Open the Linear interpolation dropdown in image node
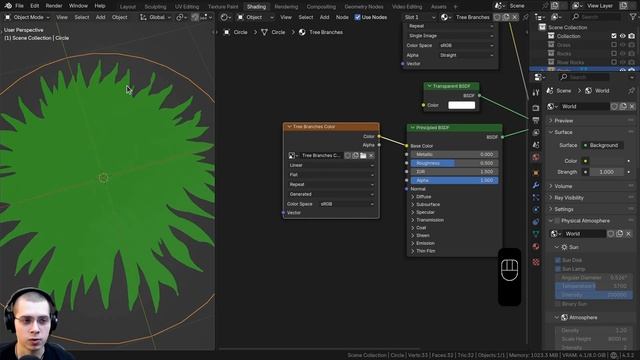Image resolution: width=640 pixels, height=360 pixels. (x=331, y=165)
